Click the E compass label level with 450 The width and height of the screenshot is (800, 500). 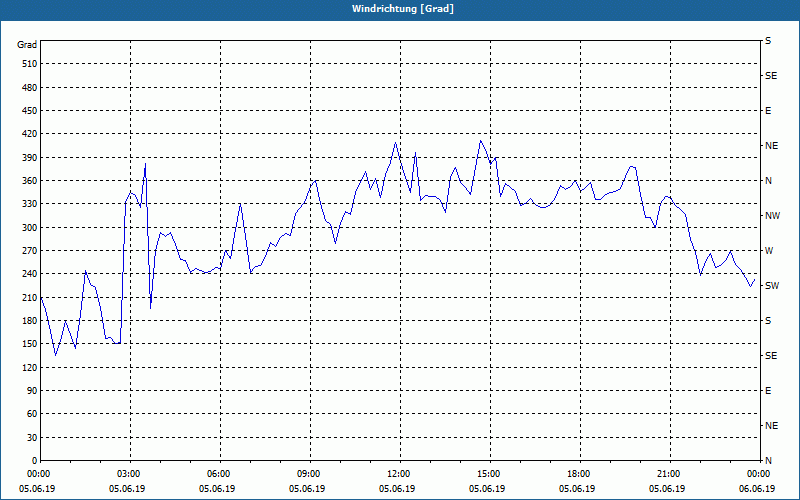(x=768, y=111)
